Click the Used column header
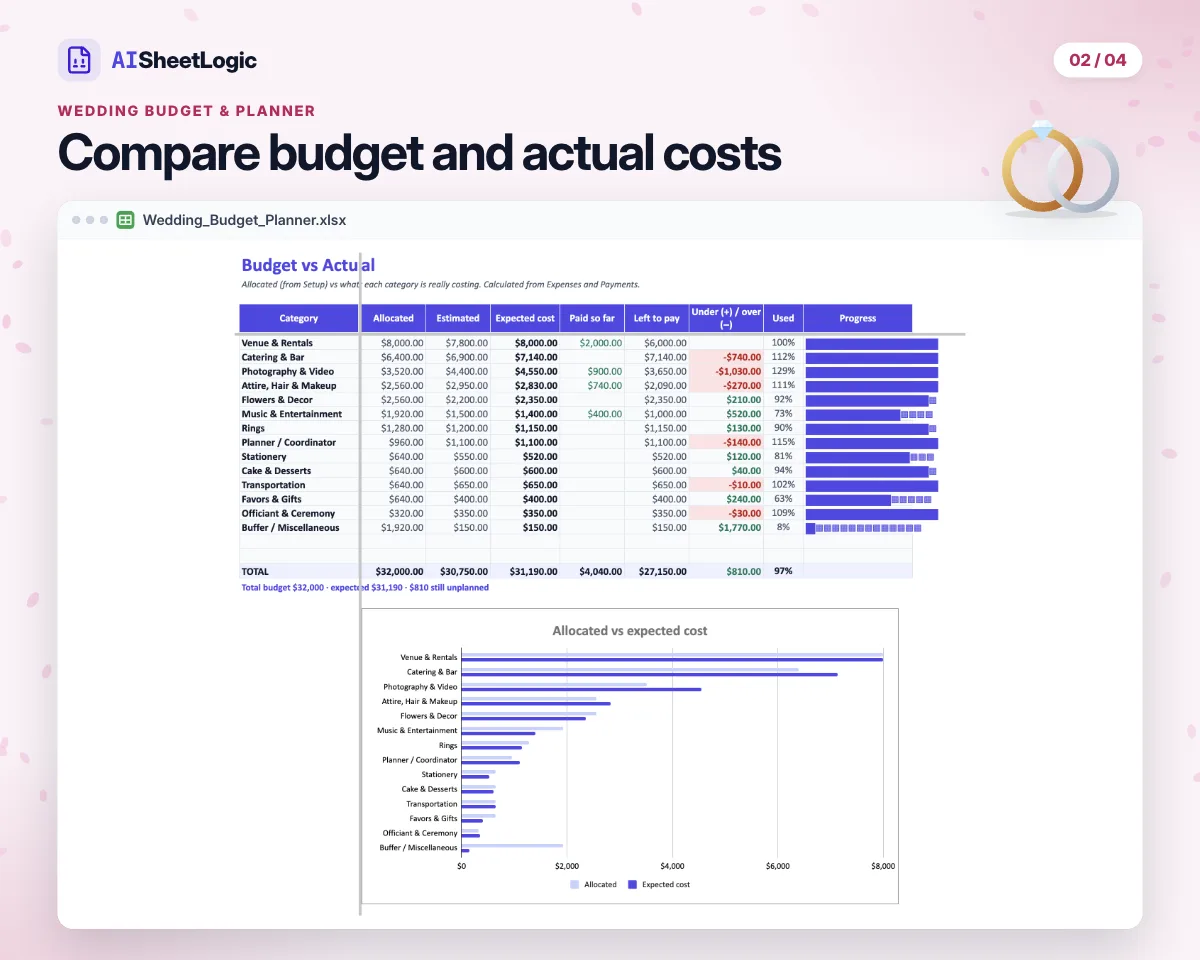This screenshot has width=1200, height=960. [783, 318]
